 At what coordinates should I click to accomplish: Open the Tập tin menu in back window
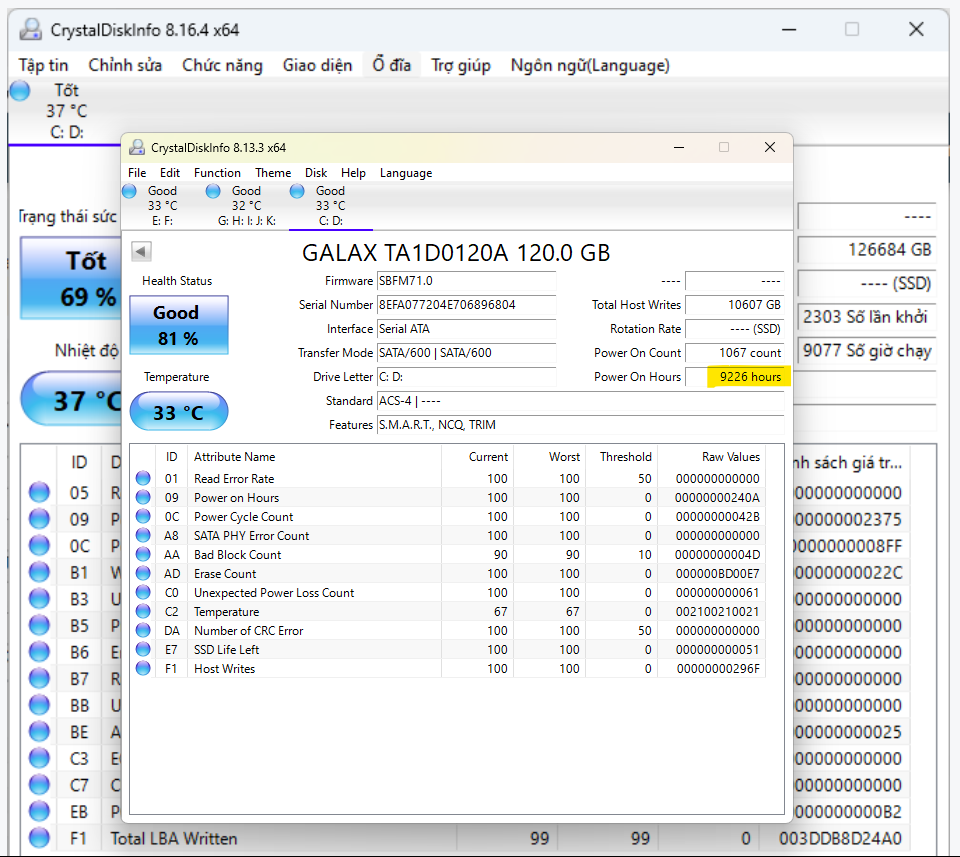point(43,65)
